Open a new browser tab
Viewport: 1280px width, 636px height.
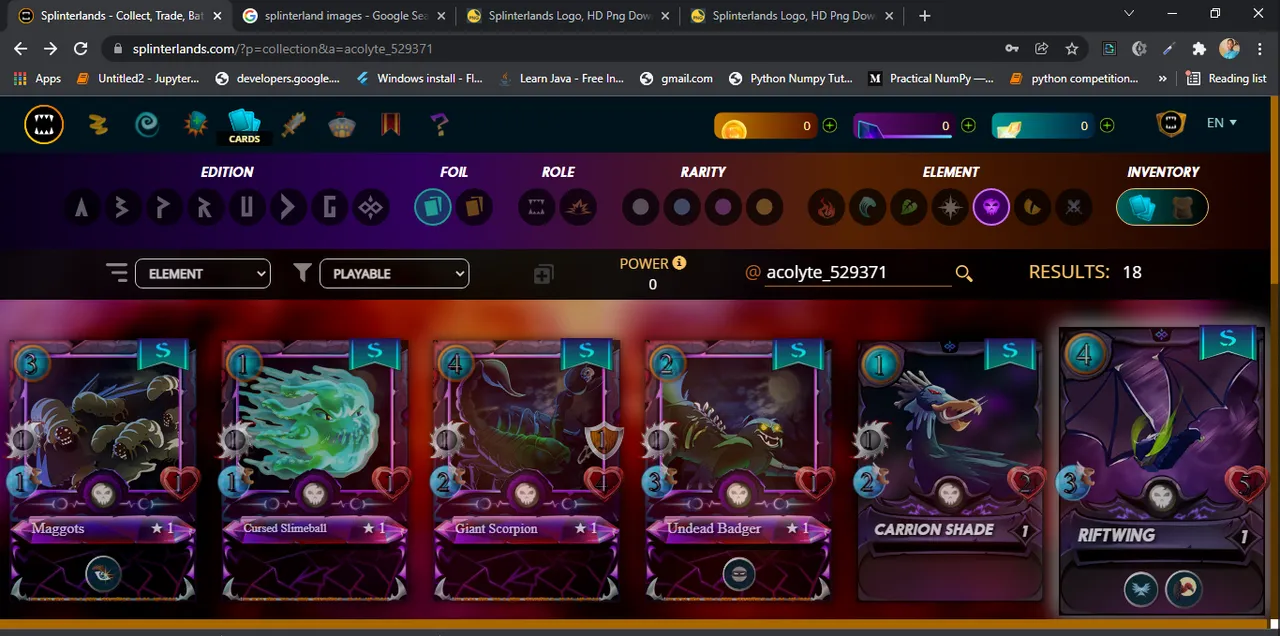(925, 16)
